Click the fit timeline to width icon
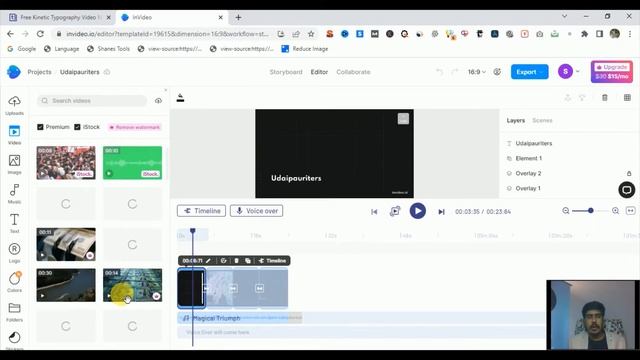Screen dimensions: 640x360 click(x=631, y=211)
